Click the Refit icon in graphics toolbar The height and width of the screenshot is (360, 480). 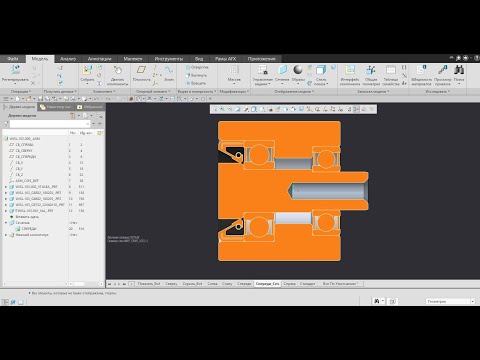click(215, 109)
